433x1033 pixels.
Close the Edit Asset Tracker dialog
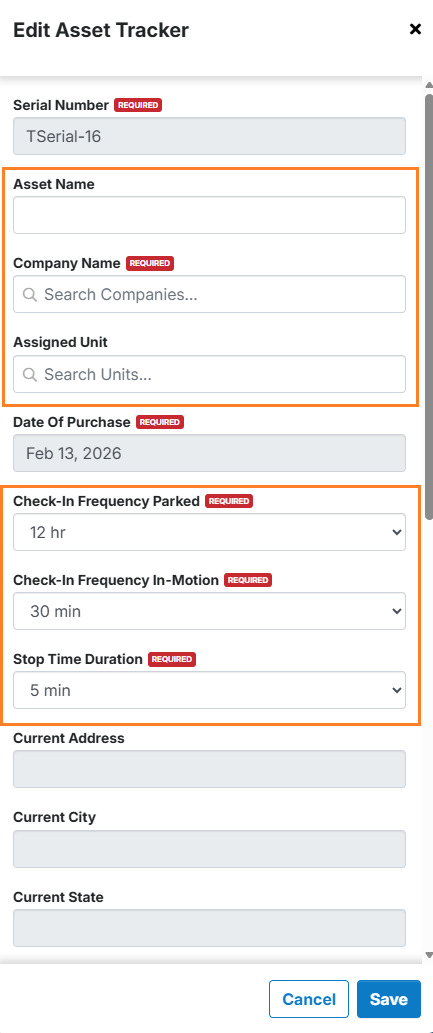pyautogui.click(x=415, y=29)
